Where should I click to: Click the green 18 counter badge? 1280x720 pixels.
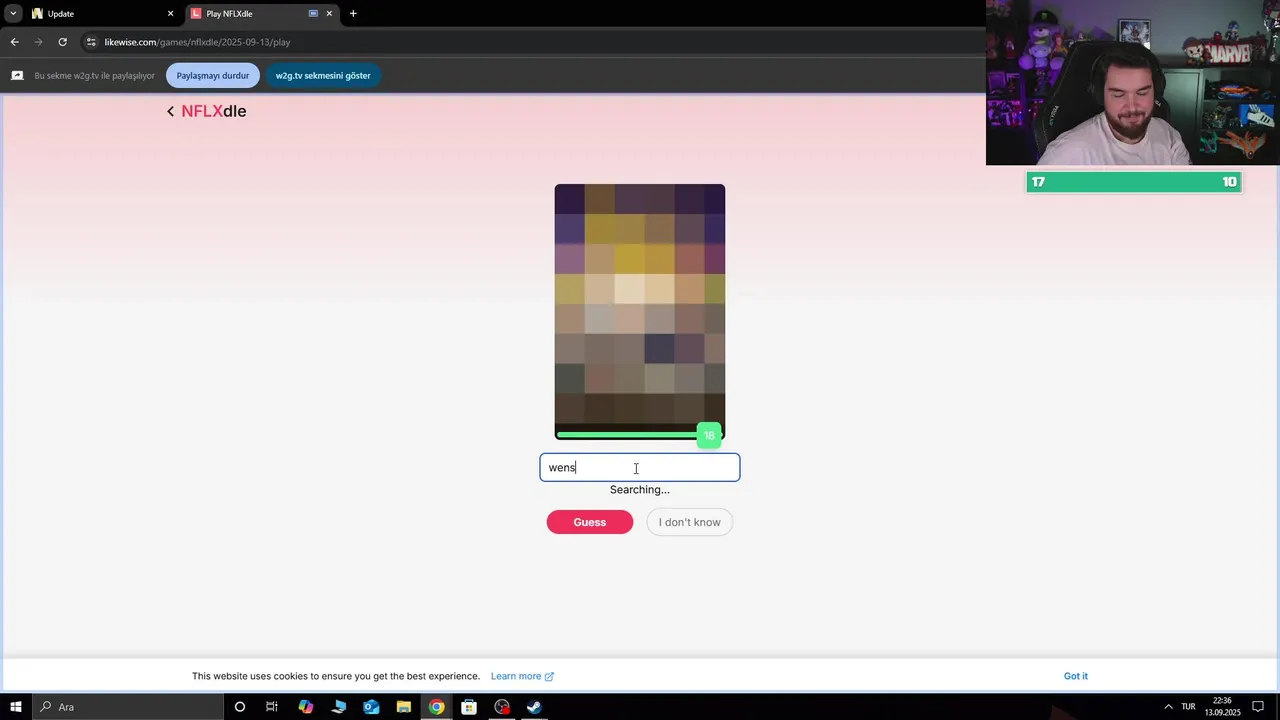[709, 435]
